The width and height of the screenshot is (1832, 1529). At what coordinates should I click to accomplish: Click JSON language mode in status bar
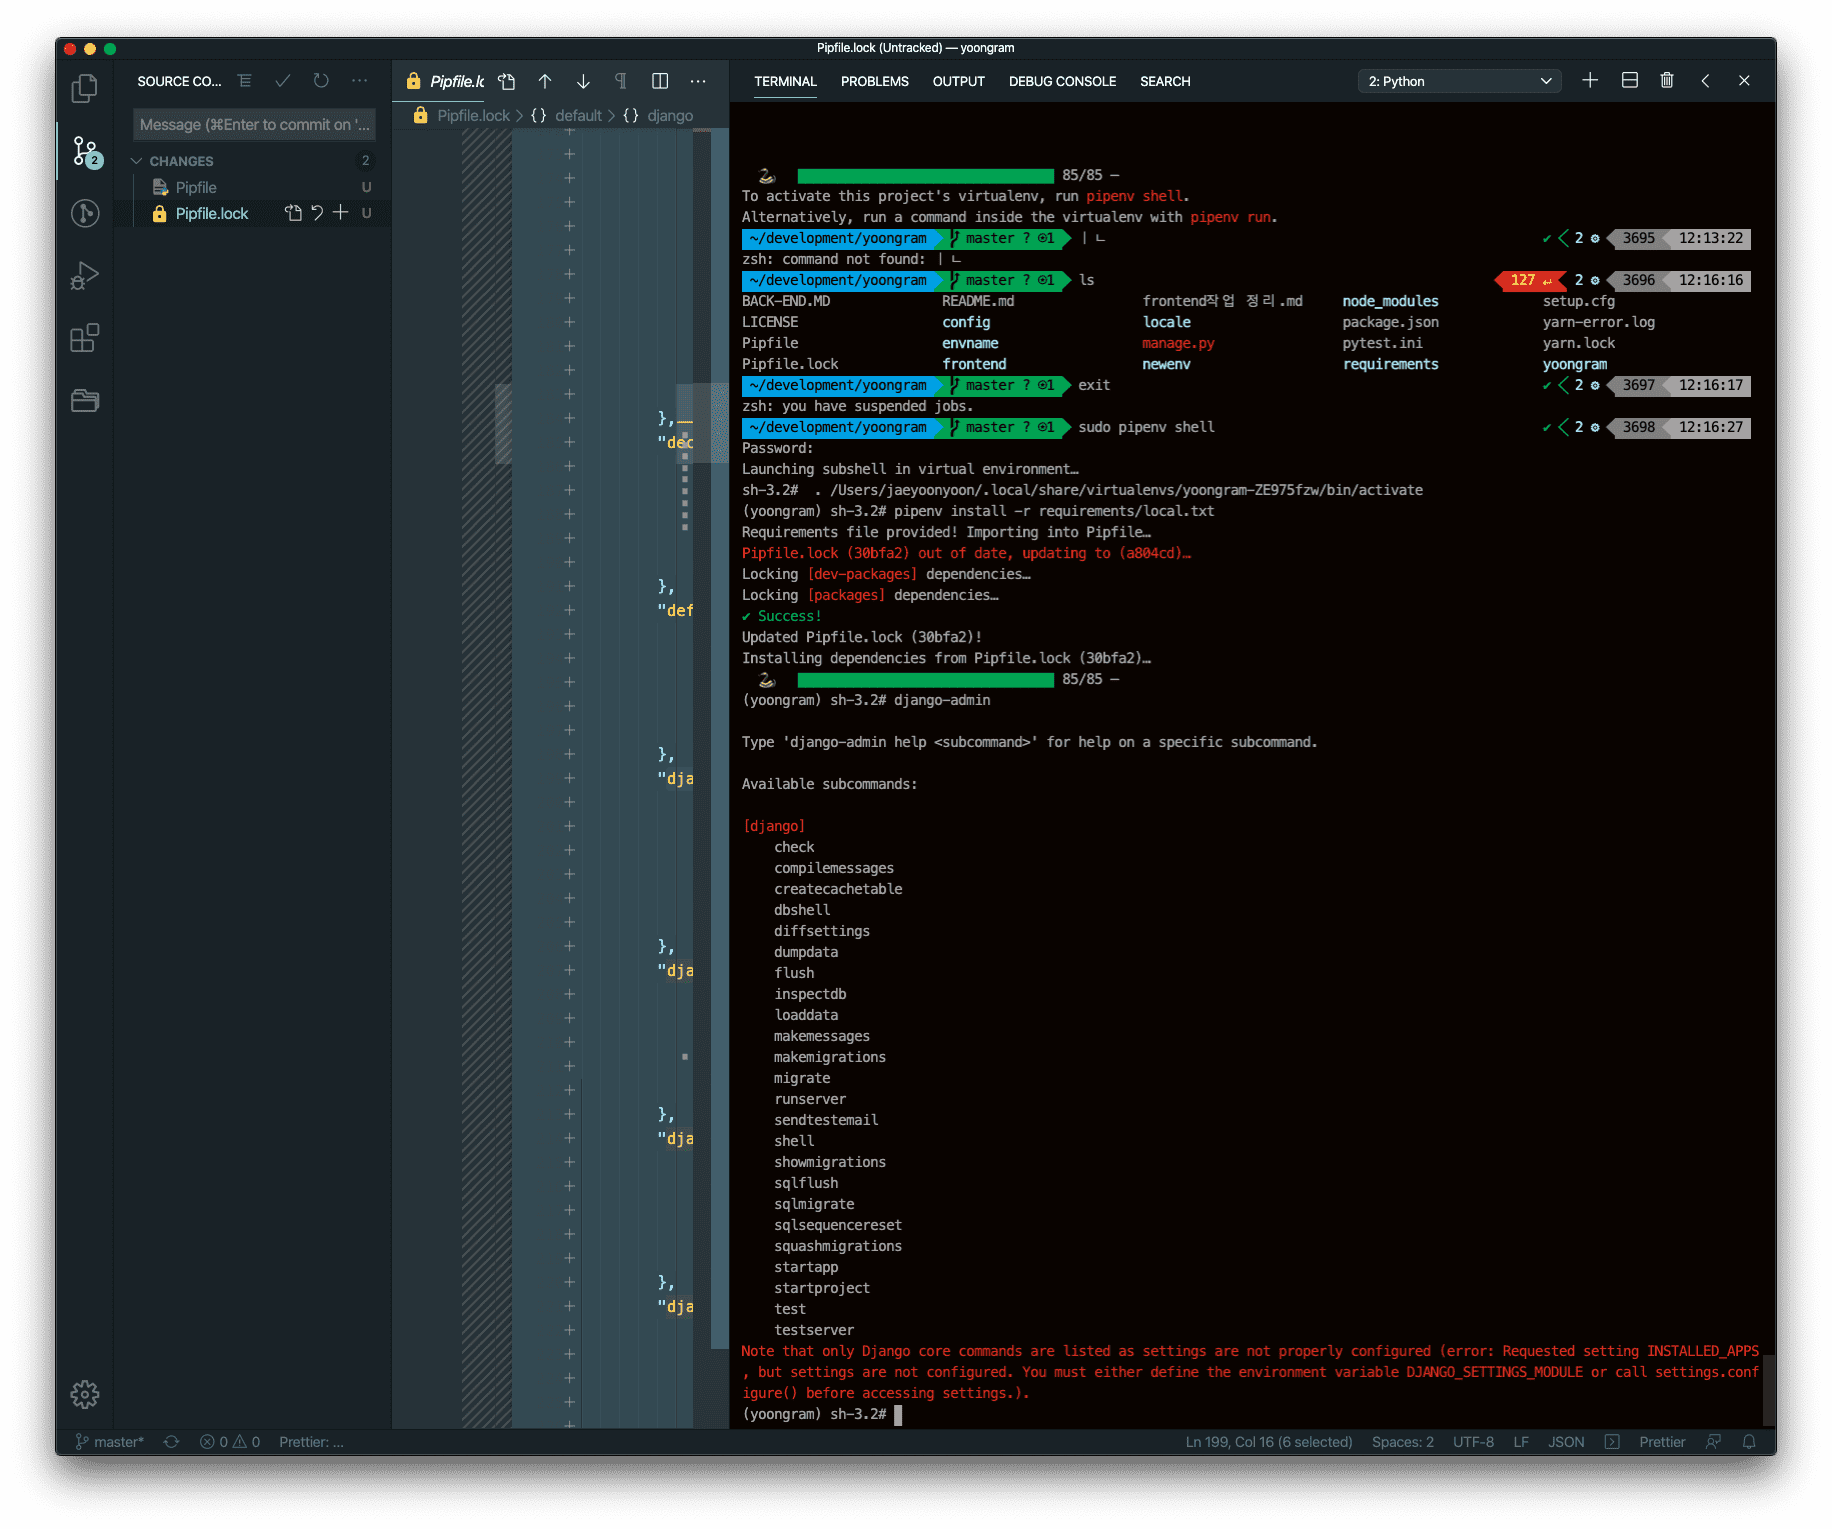click(x=1566, y=1442)
